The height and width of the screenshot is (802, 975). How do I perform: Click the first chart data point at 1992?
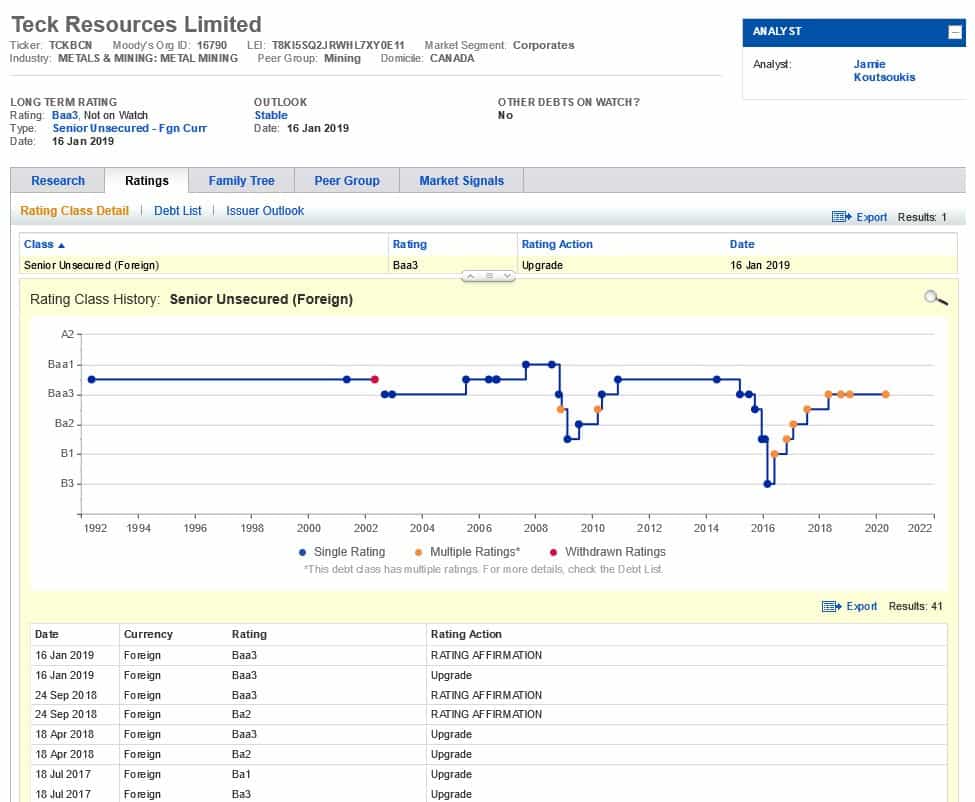[x=91, y=379]
